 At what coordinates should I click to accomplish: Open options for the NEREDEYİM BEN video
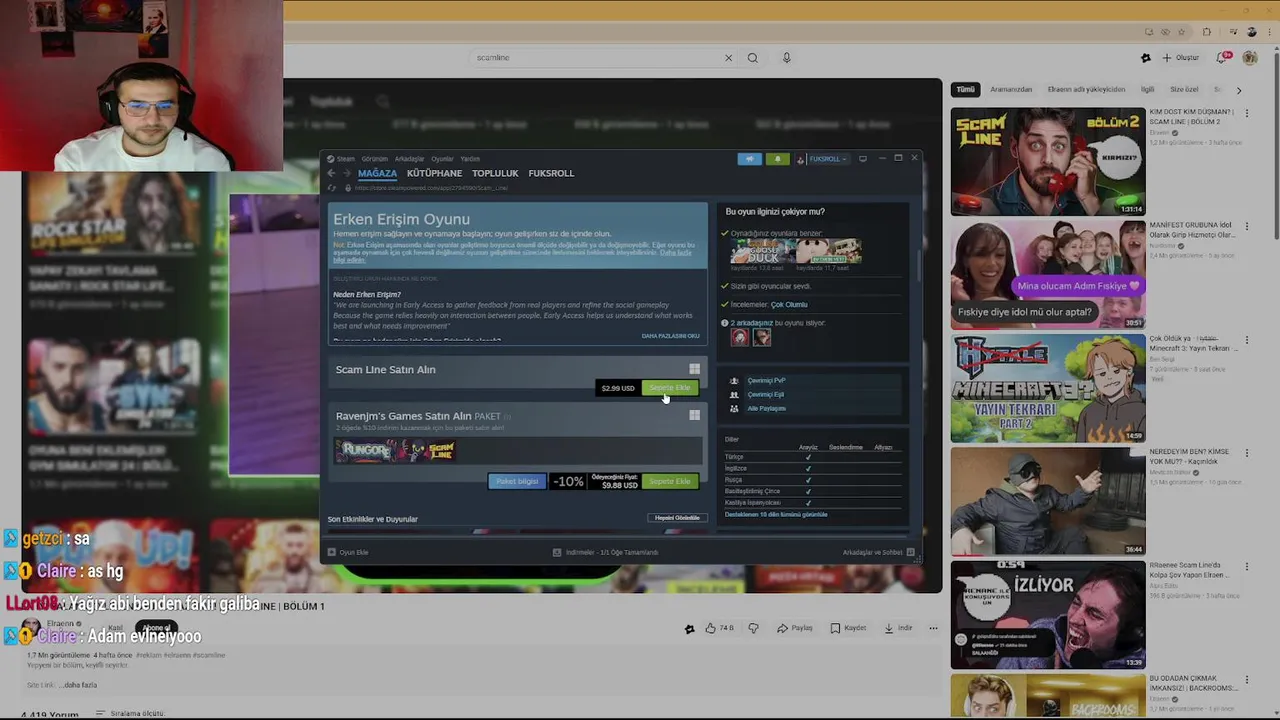click(1247, 453)
